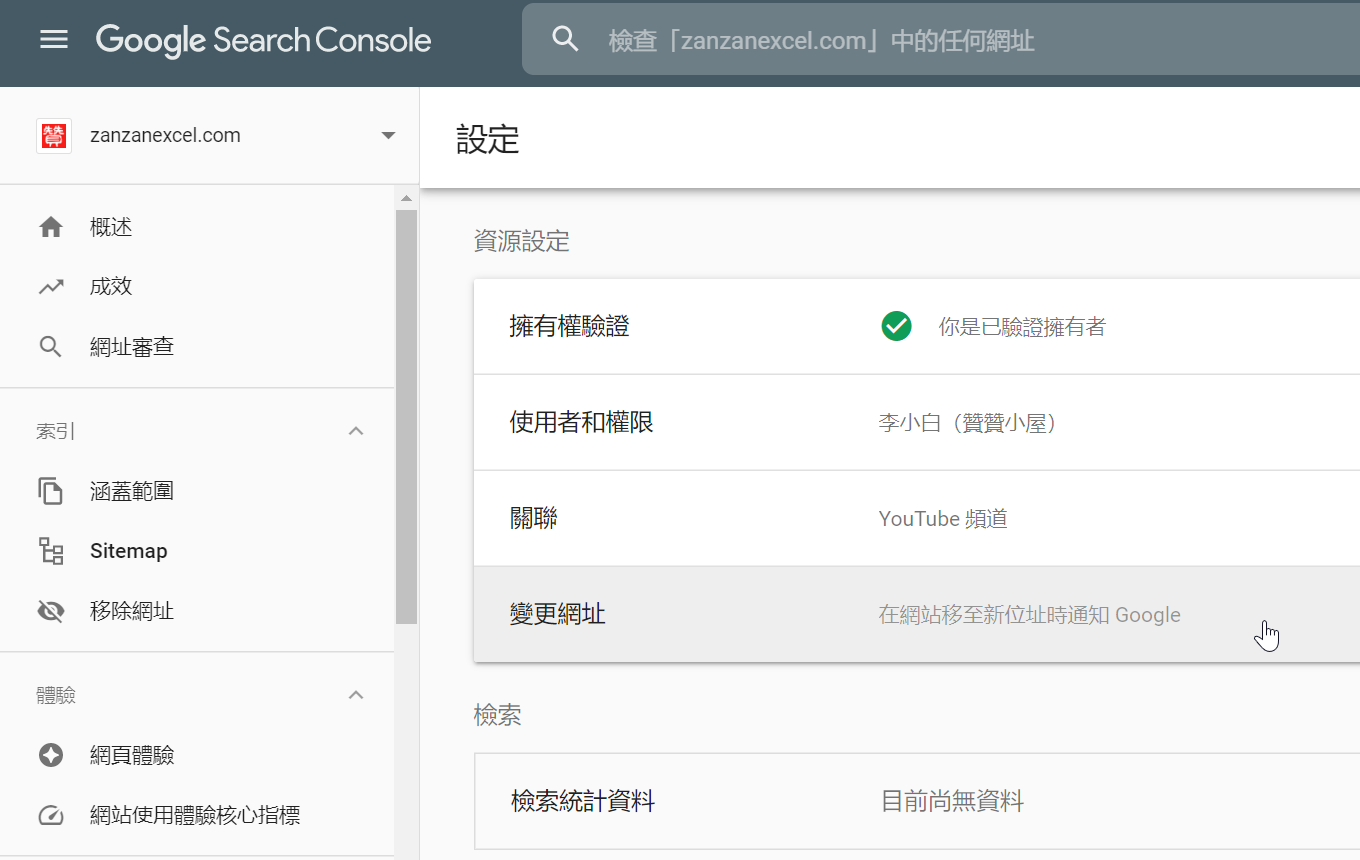Click the search magnifier icon in URL bar
The width and height of the screenshot is (1360, 860).
[x=566, y=40]
